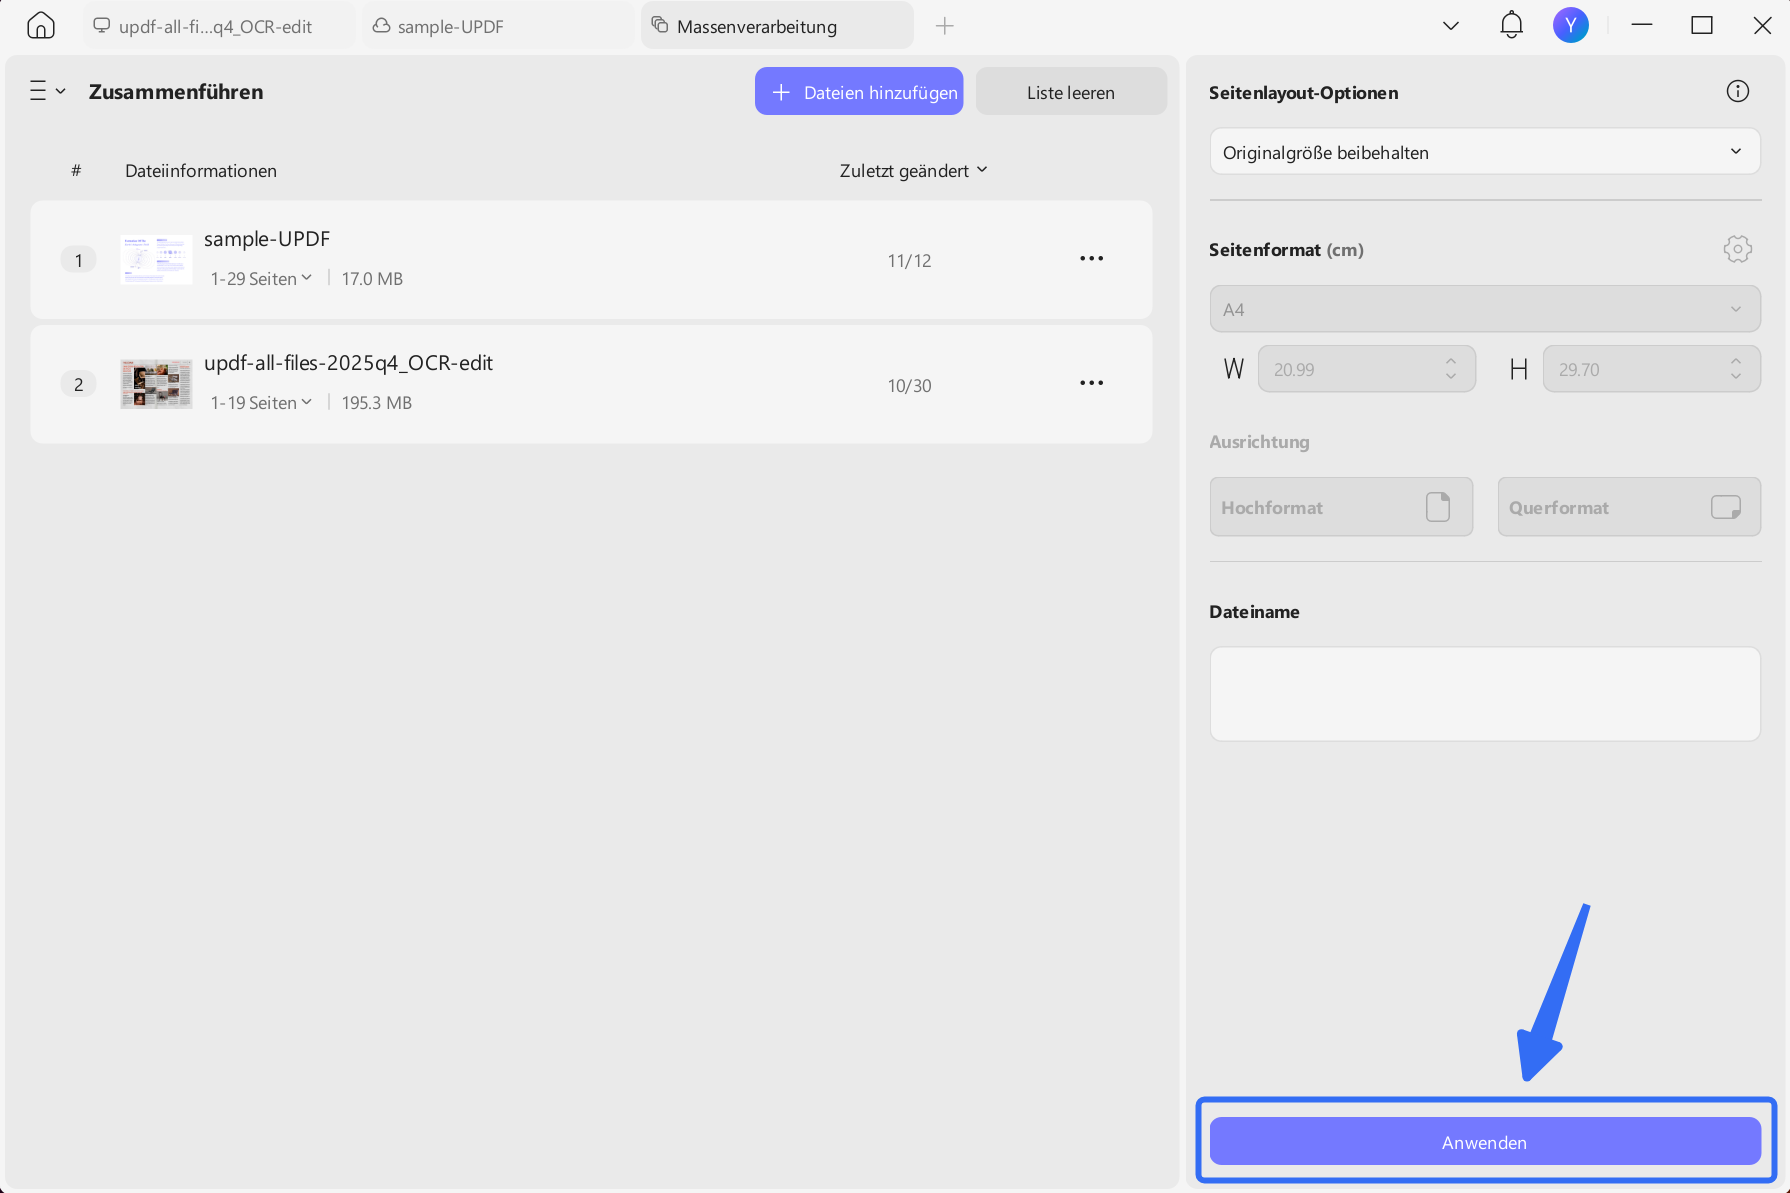
Task: Select Hochformat orientation
Action: tap(1340, 507)
